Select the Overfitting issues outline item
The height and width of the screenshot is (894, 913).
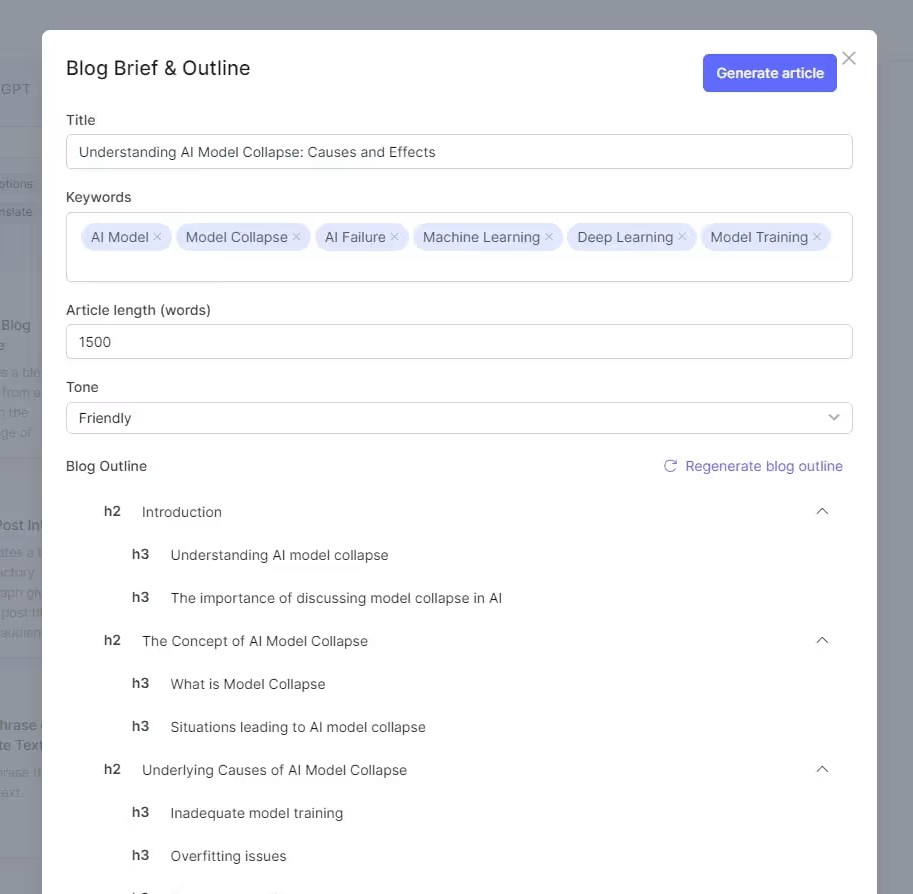coord(228,856)
